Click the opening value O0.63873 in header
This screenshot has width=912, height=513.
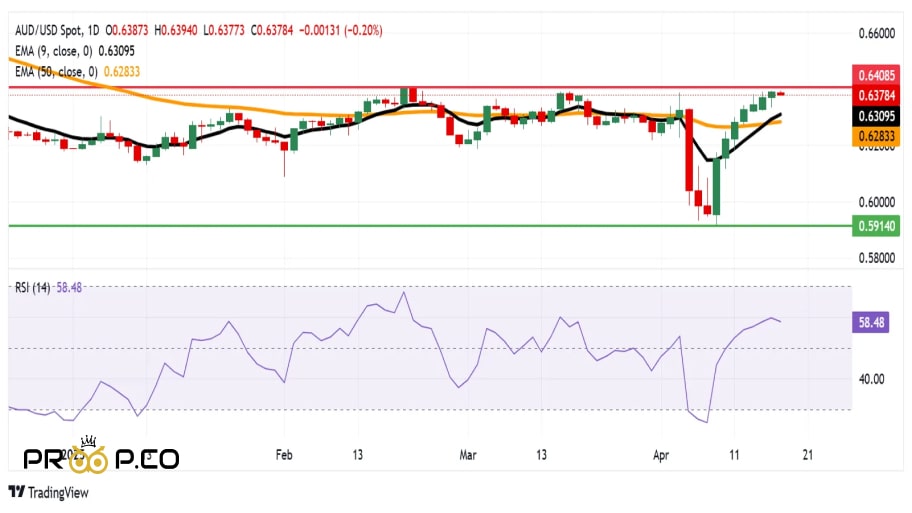tap(127, 30)
